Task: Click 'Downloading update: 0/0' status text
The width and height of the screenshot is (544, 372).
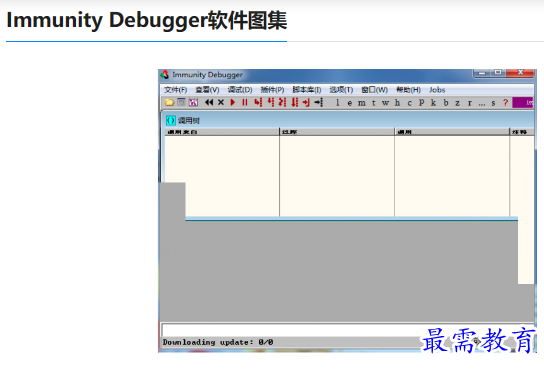Action: [218, 343]
